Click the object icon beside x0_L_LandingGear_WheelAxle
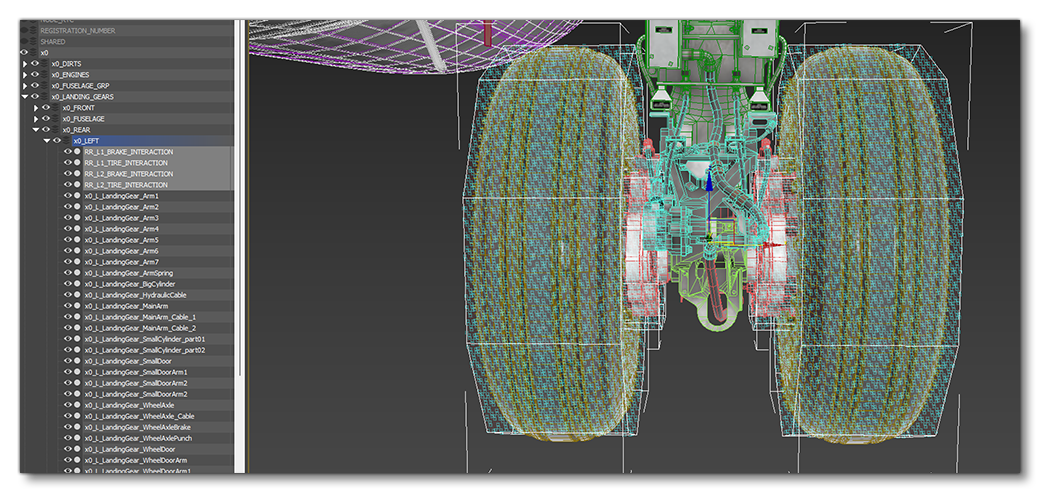This screenshot has height=493, width=1040. [77, 405]
